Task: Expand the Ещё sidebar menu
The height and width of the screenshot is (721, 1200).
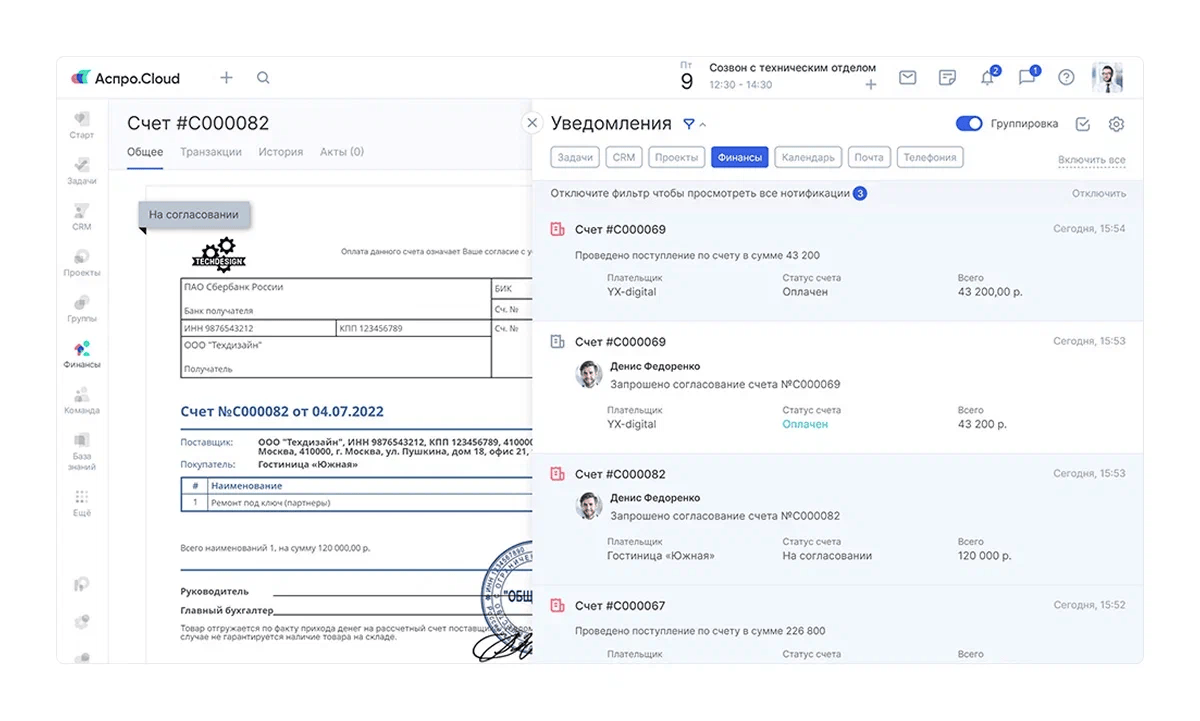Action: 82,502
